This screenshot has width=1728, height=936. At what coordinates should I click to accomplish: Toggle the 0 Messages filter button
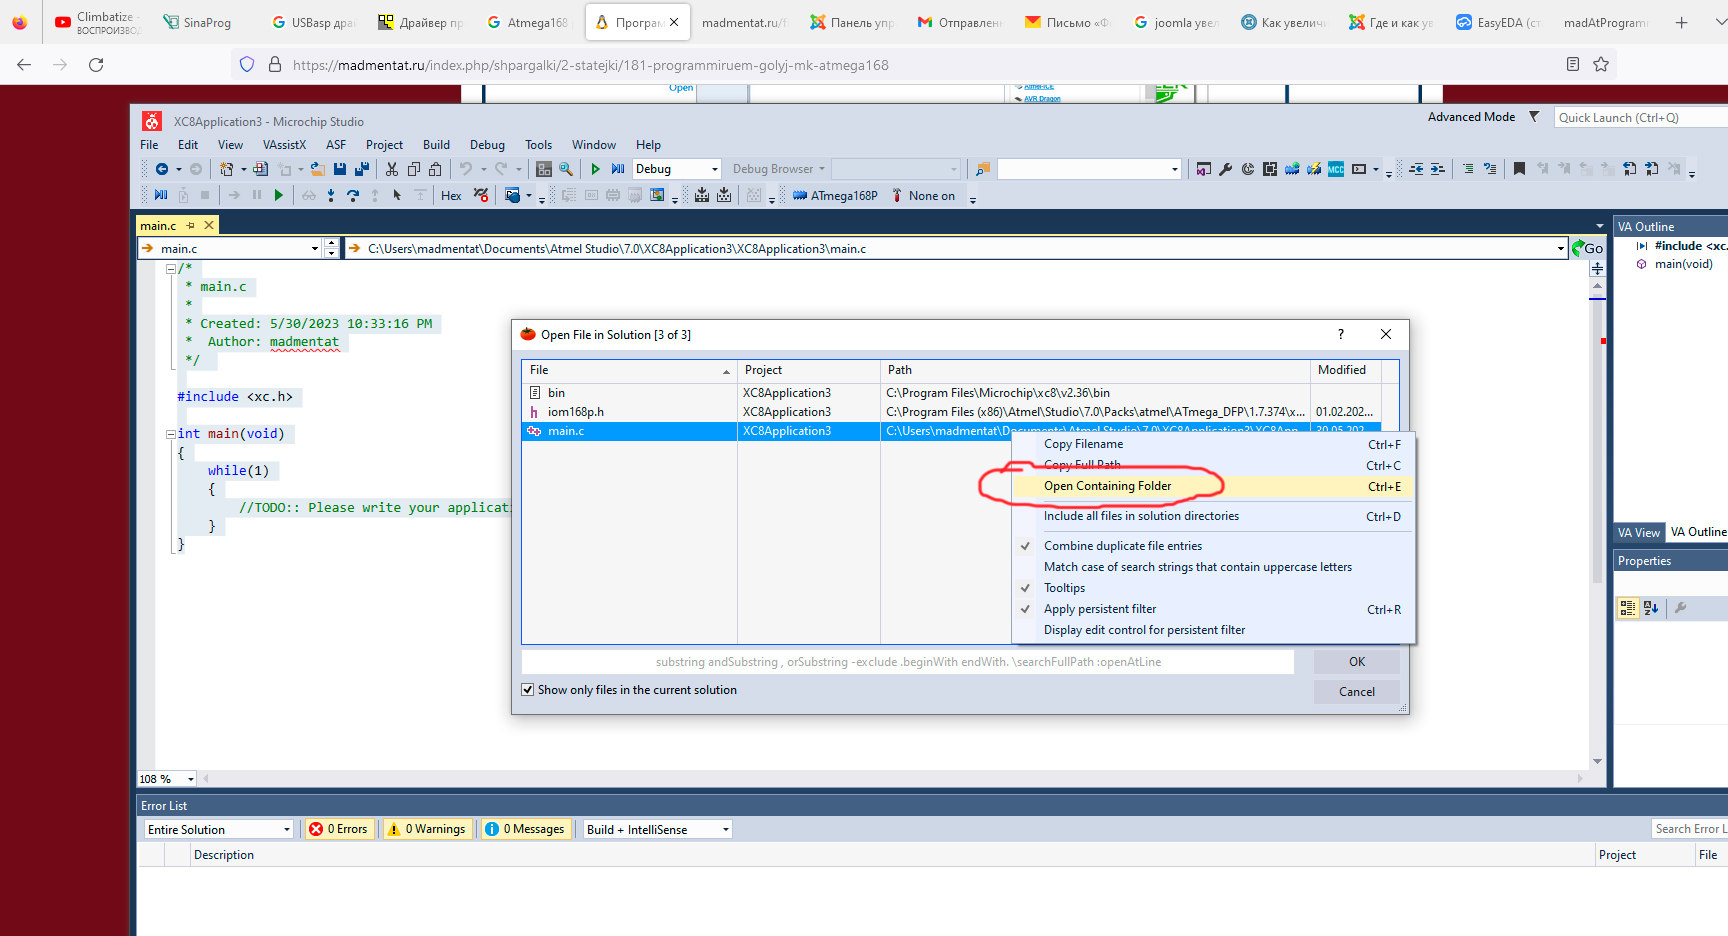525,829
